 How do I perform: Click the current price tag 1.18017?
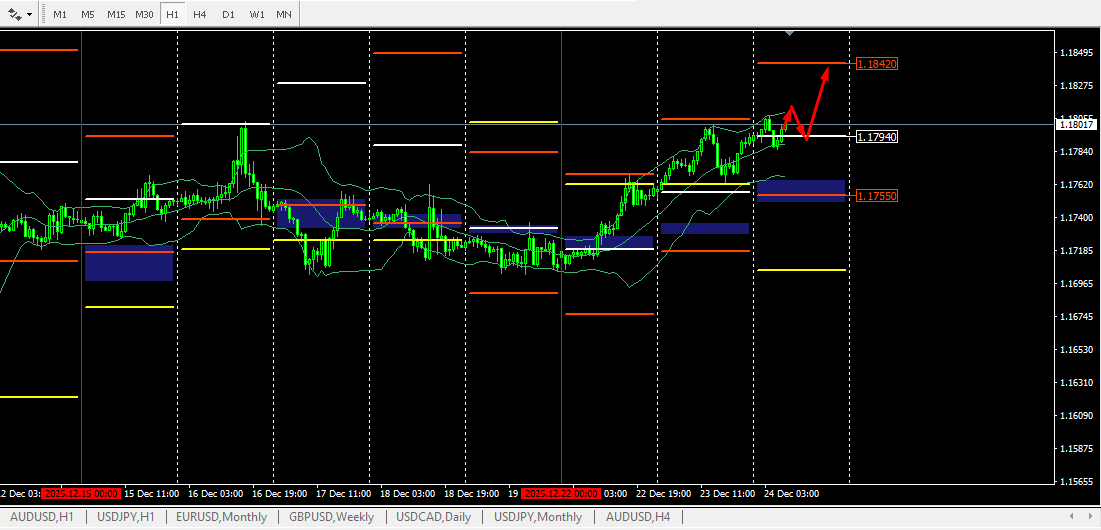point(1076,124)
